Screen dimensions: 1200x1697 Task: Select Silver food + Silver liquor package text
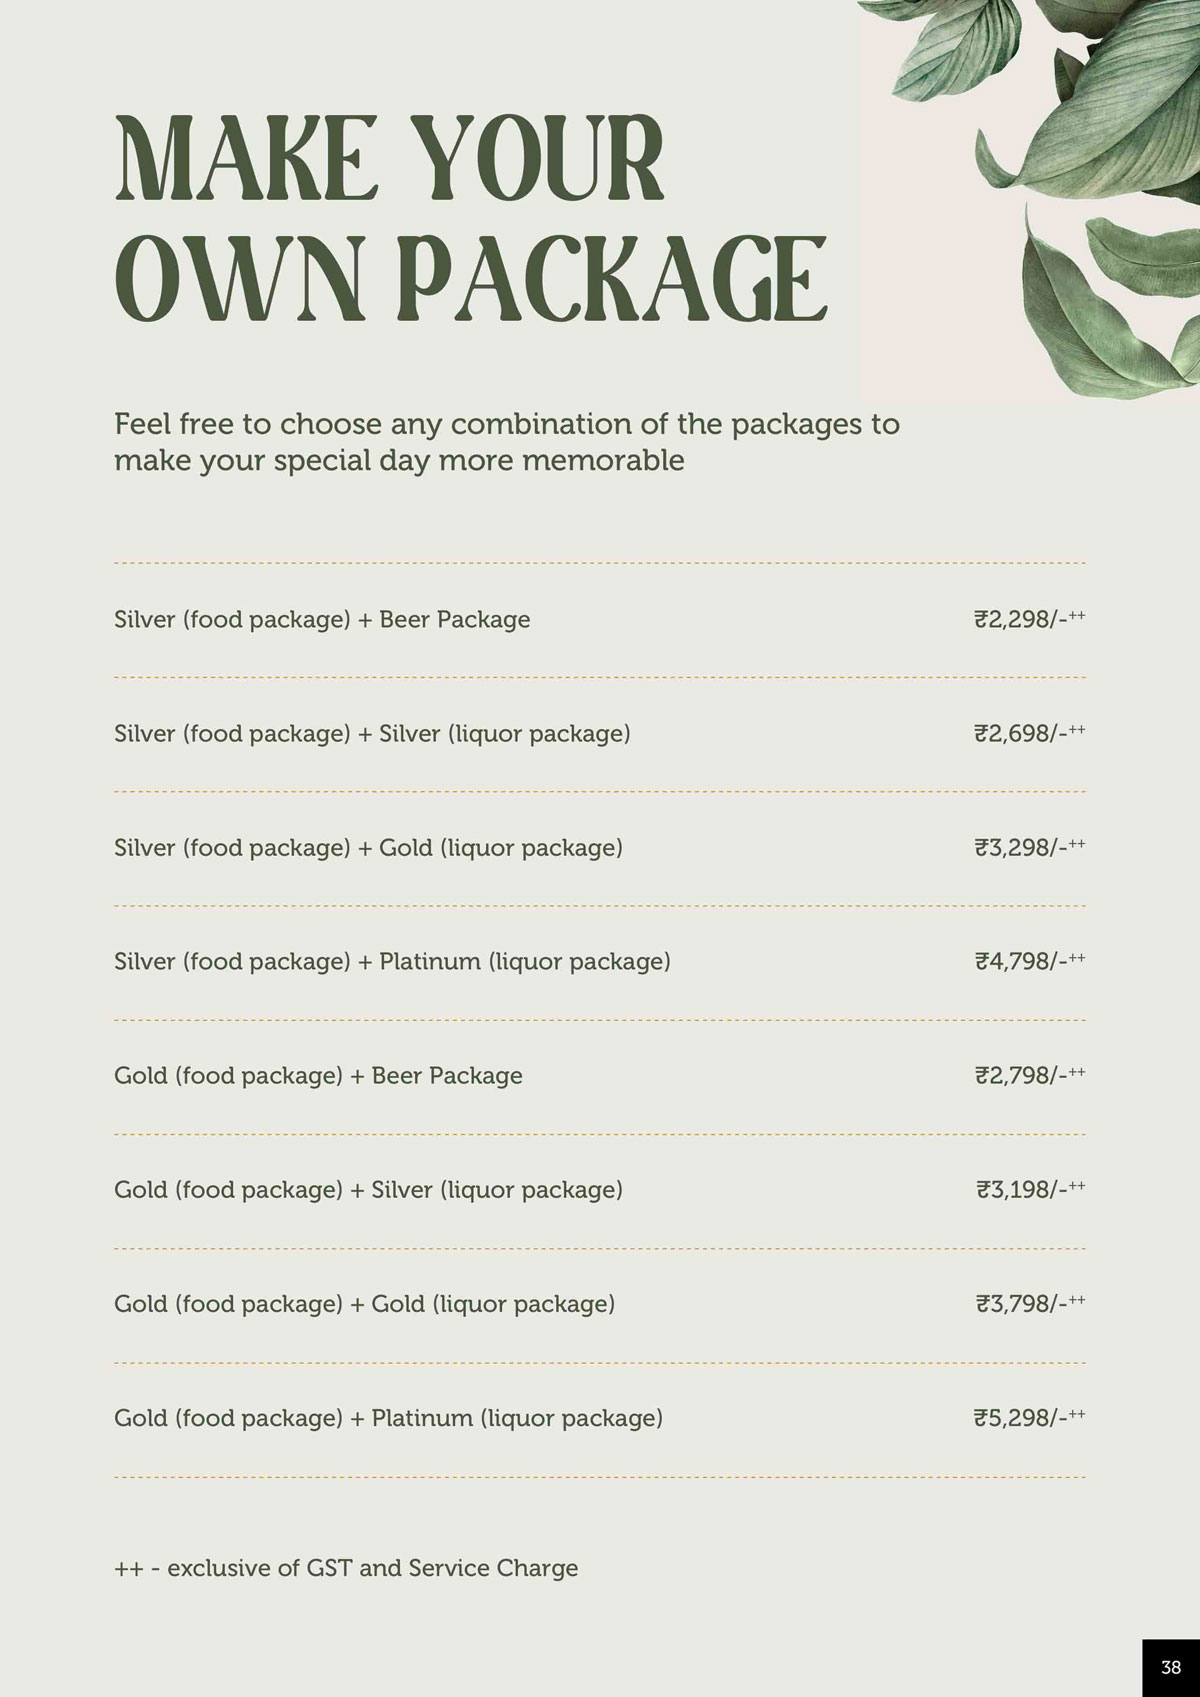click(x=372, y=734)
